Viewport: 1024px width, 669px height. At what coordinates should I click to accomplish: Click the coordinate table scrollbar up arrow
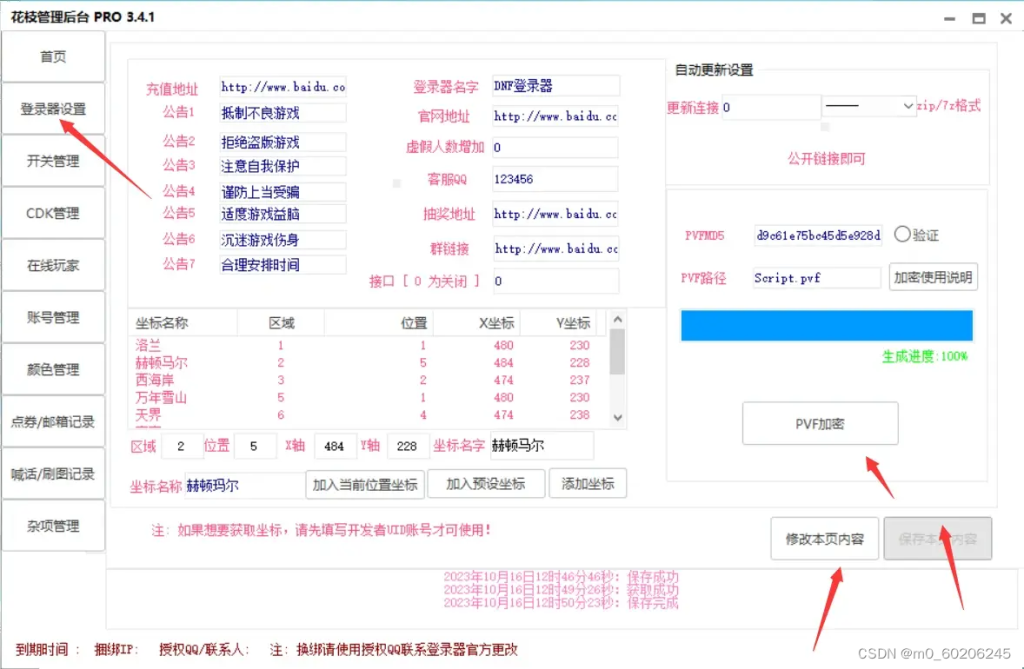pyautogui.click(x=618, y=319)
